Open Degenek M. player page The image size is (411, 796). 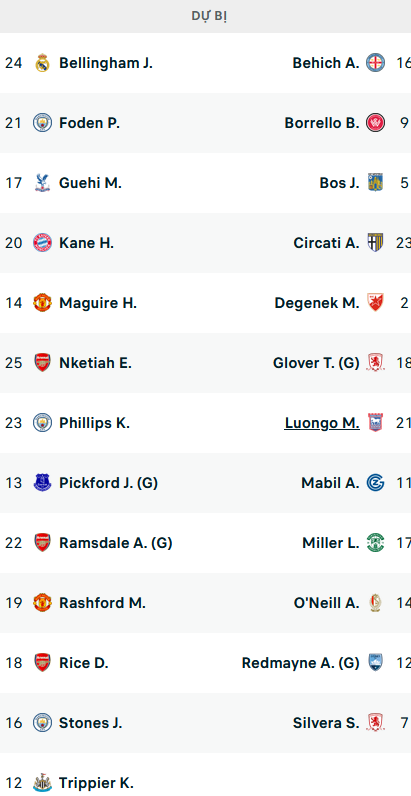click(317, 303)
